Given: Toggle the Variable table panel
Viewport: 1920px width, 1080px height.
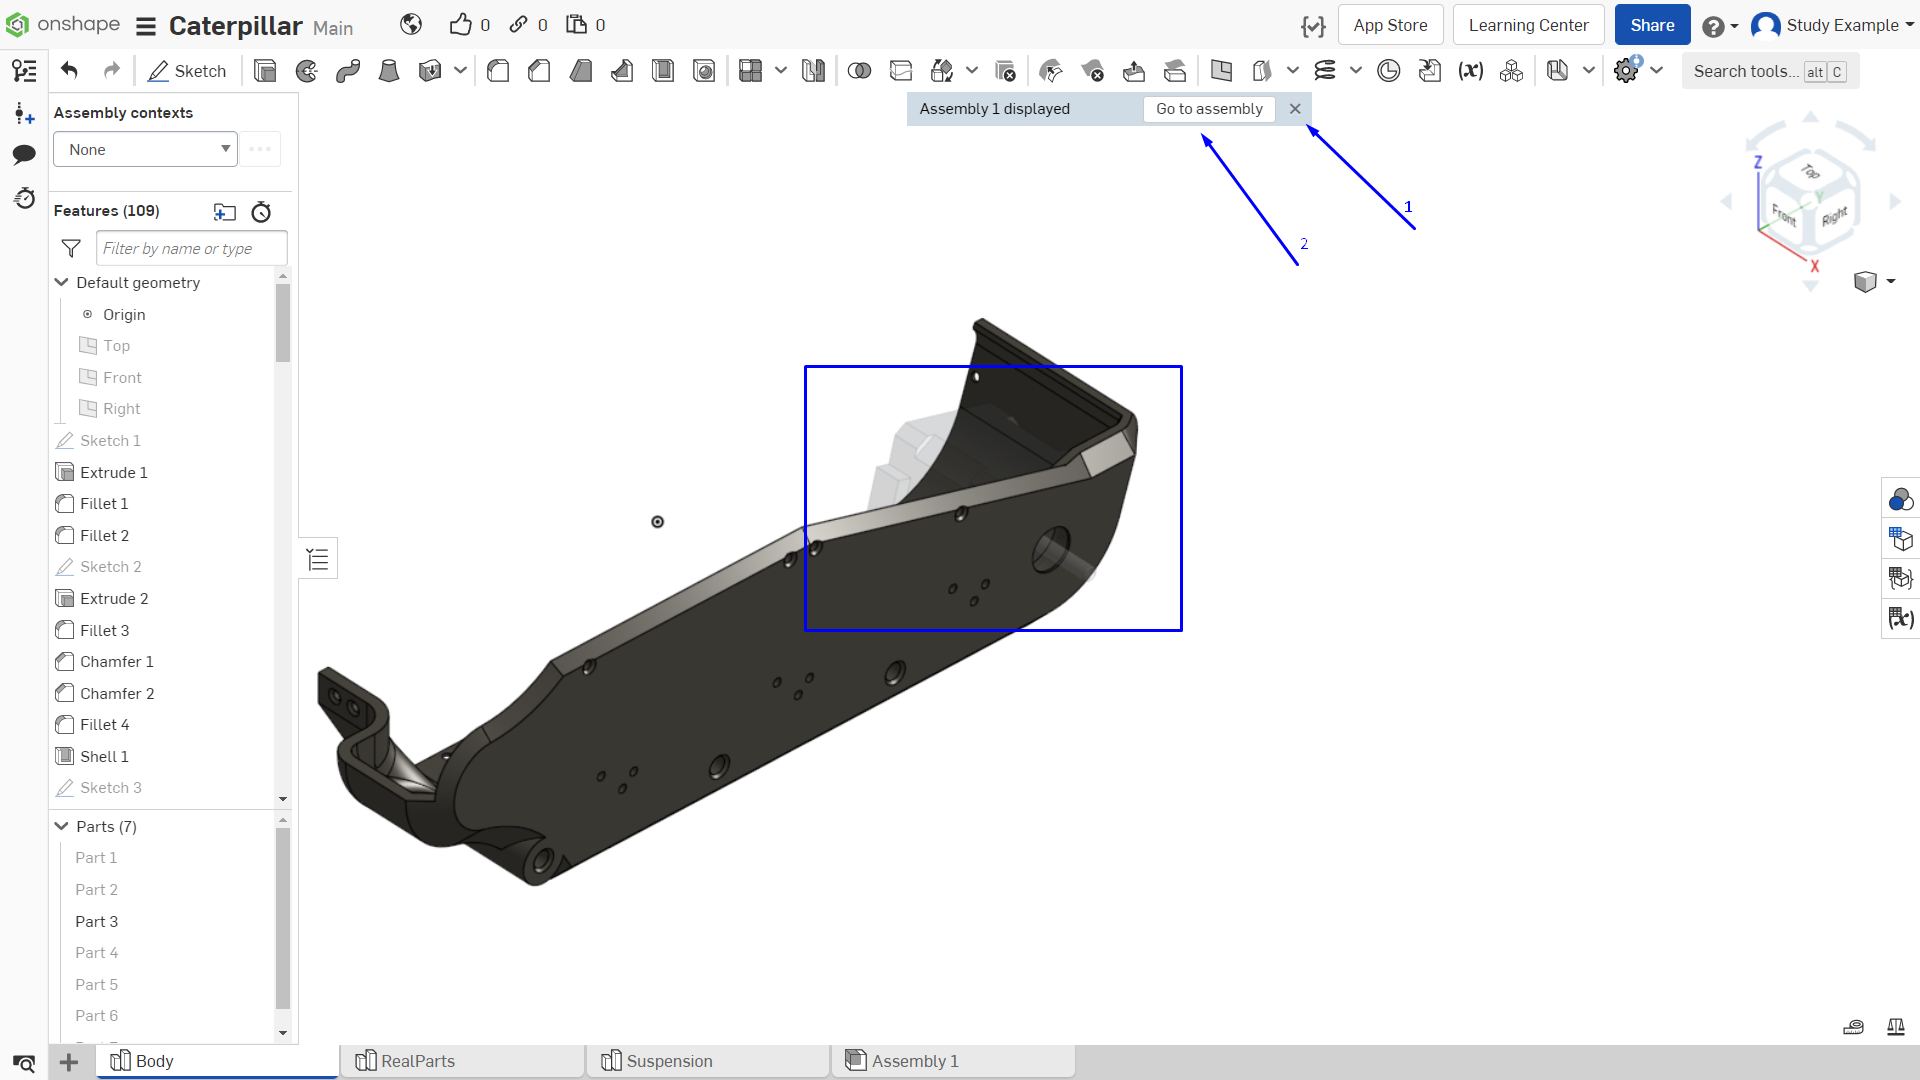Looking at the screenshot, I should [1900, 618].
